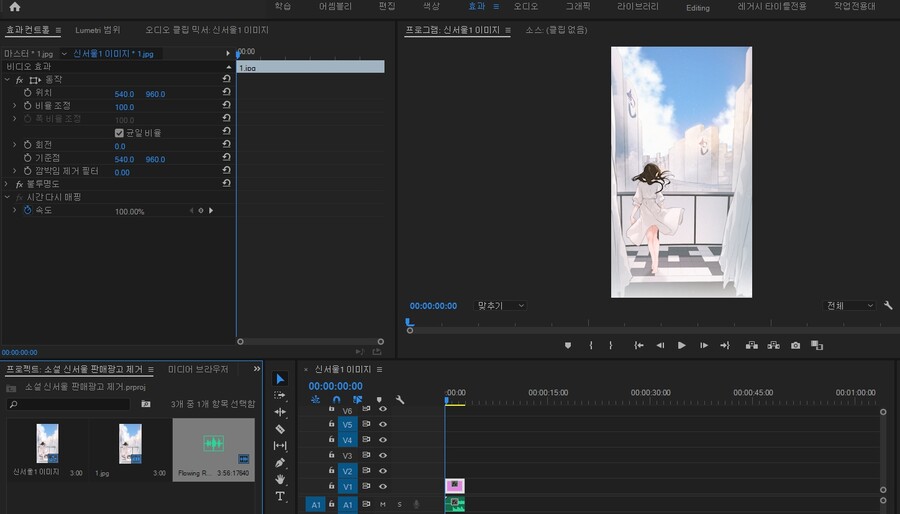The width and height of the screenshot is (900, 514).
Task: Select the Type tool
Action: click(x=280, y=496)
